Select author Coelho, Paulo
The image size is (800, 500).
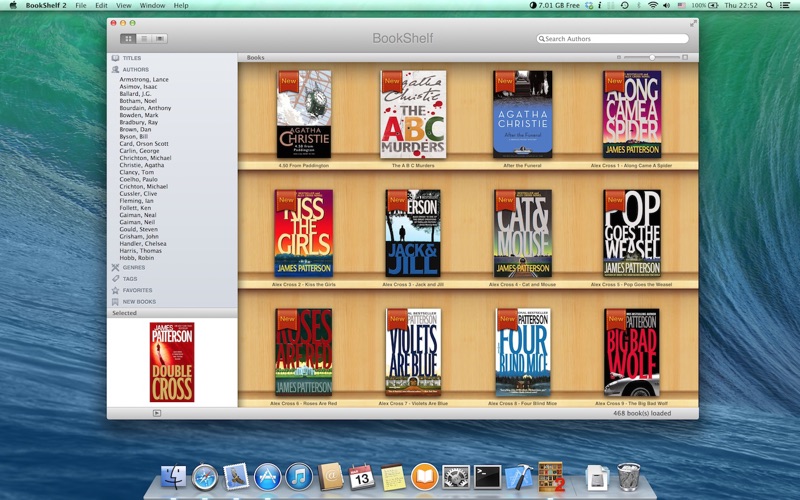(138, 180)
